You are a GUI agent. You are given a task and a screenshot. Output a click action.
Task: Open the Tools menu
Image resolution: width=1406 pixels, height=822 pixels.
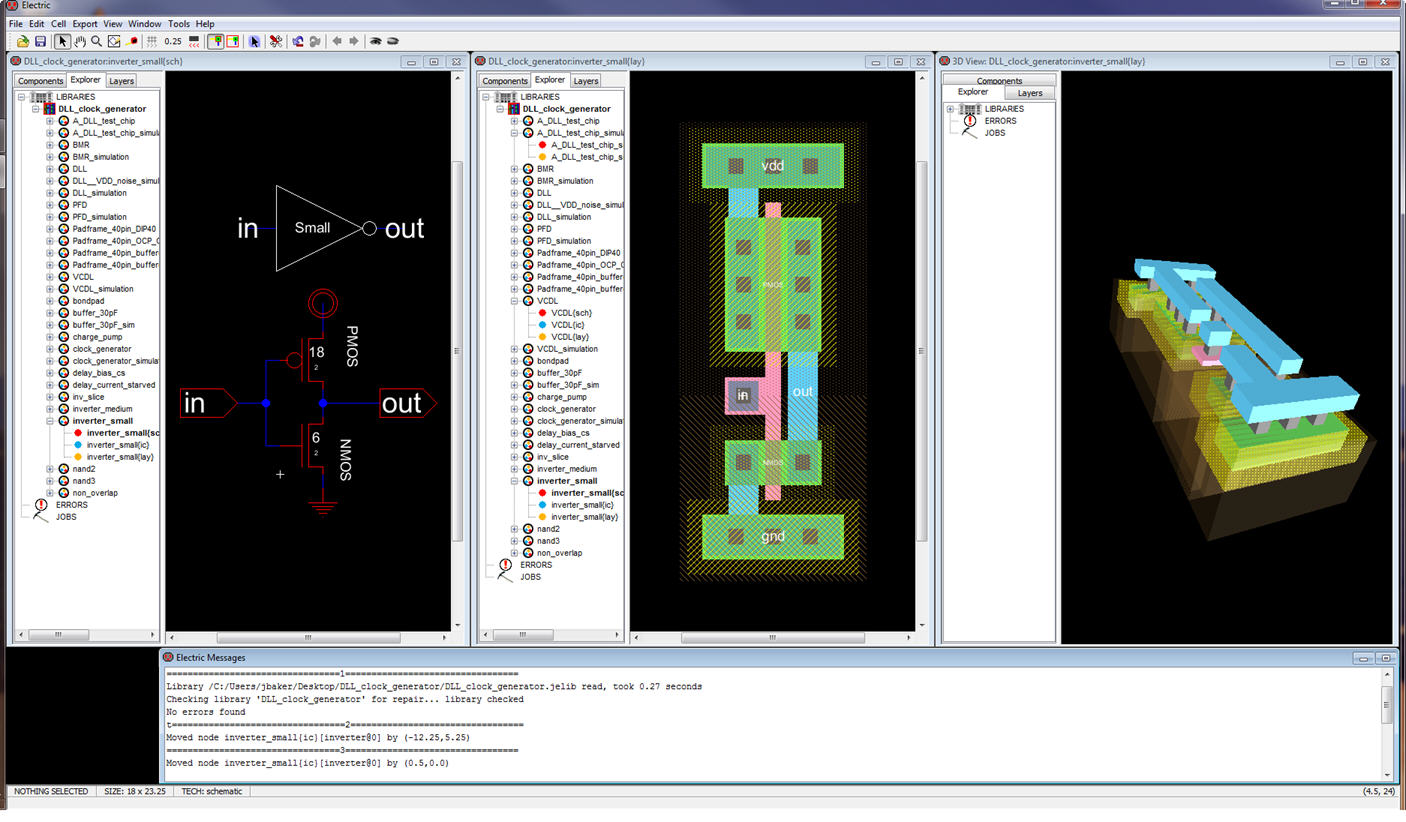click(179, 23)
